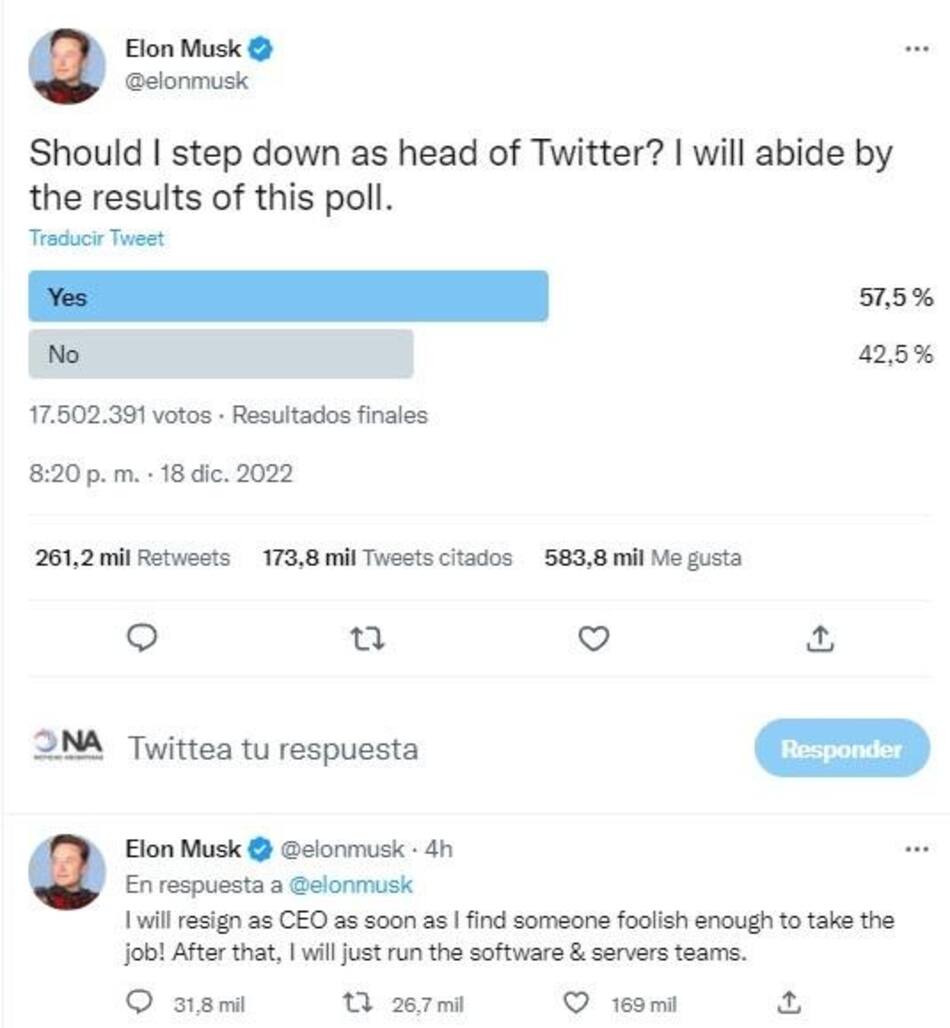Click the reply icon under main tweet
Image resolution: width=950 pixels, height=1028 pixels.
(x=147, y=637)
